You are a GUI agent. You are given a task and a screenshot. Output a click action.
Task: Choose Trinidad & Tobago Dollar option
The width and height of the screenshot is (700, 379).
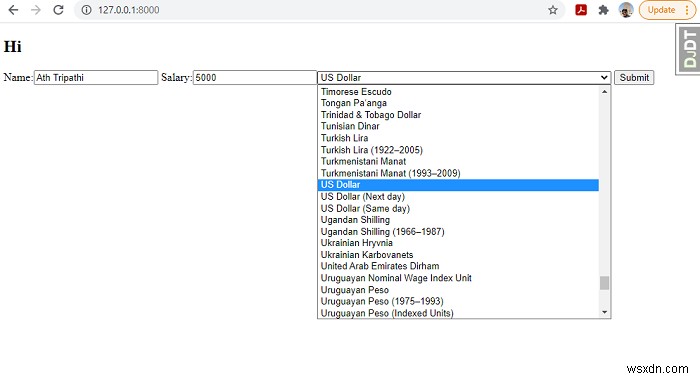pos(458,115)
